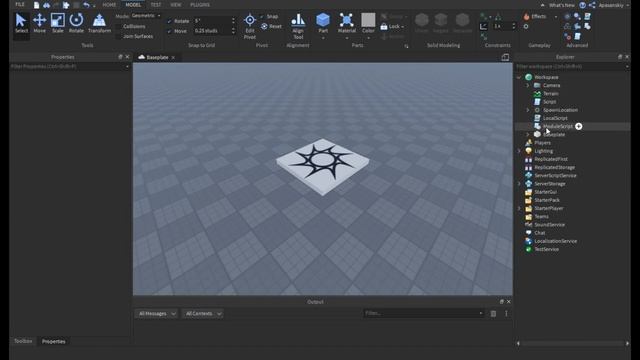Switch to the PLUGINS ribbon tab
The height and width of the screenshot is (360, 640).
200,5
